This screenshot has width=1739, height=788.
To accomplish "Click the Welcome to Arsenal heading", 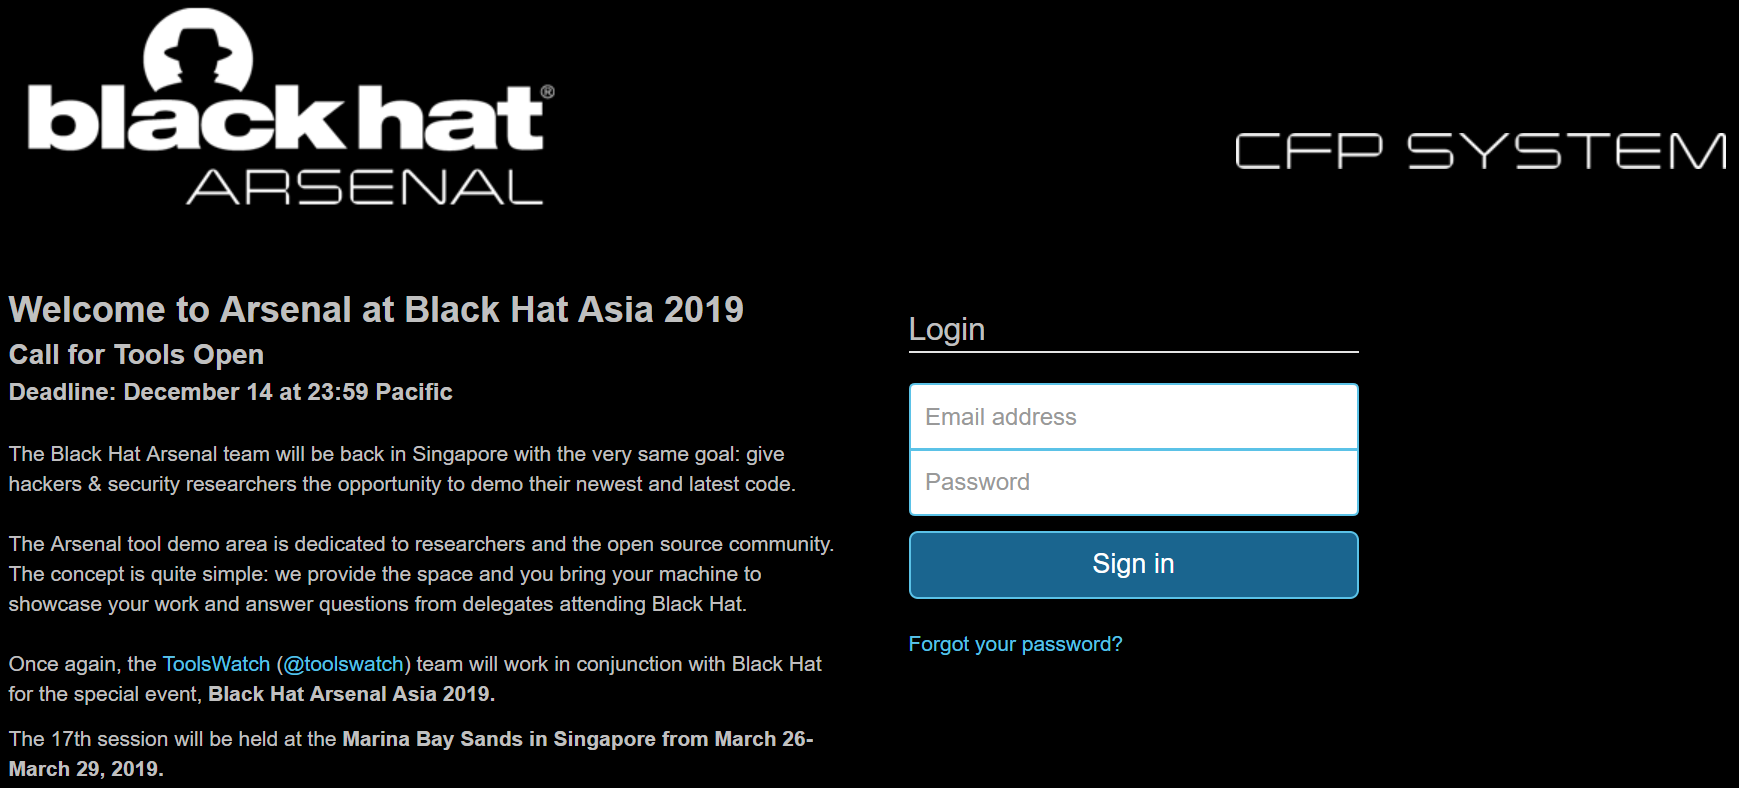I will pyautogui.click(x=376, y=309).
